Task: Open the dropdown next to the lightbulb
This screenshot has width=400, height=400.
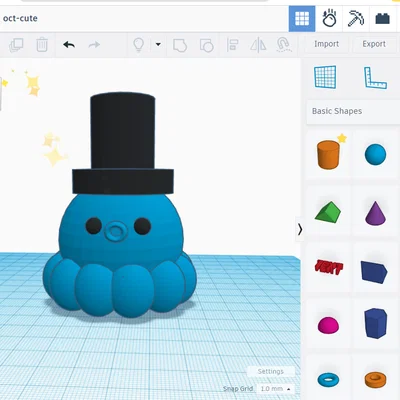Action: click(158, 44)
